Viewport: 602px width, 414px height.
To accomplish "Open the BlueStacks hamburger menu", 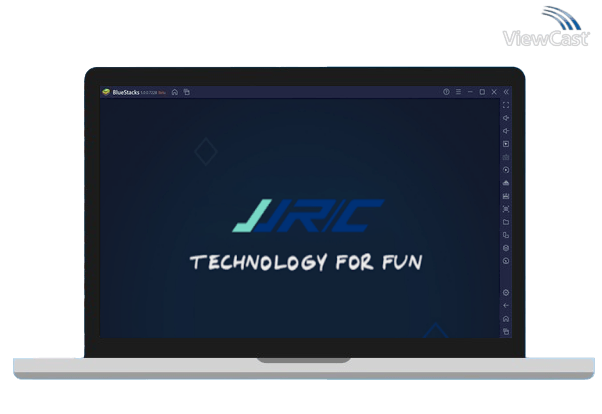I will 458,92.
